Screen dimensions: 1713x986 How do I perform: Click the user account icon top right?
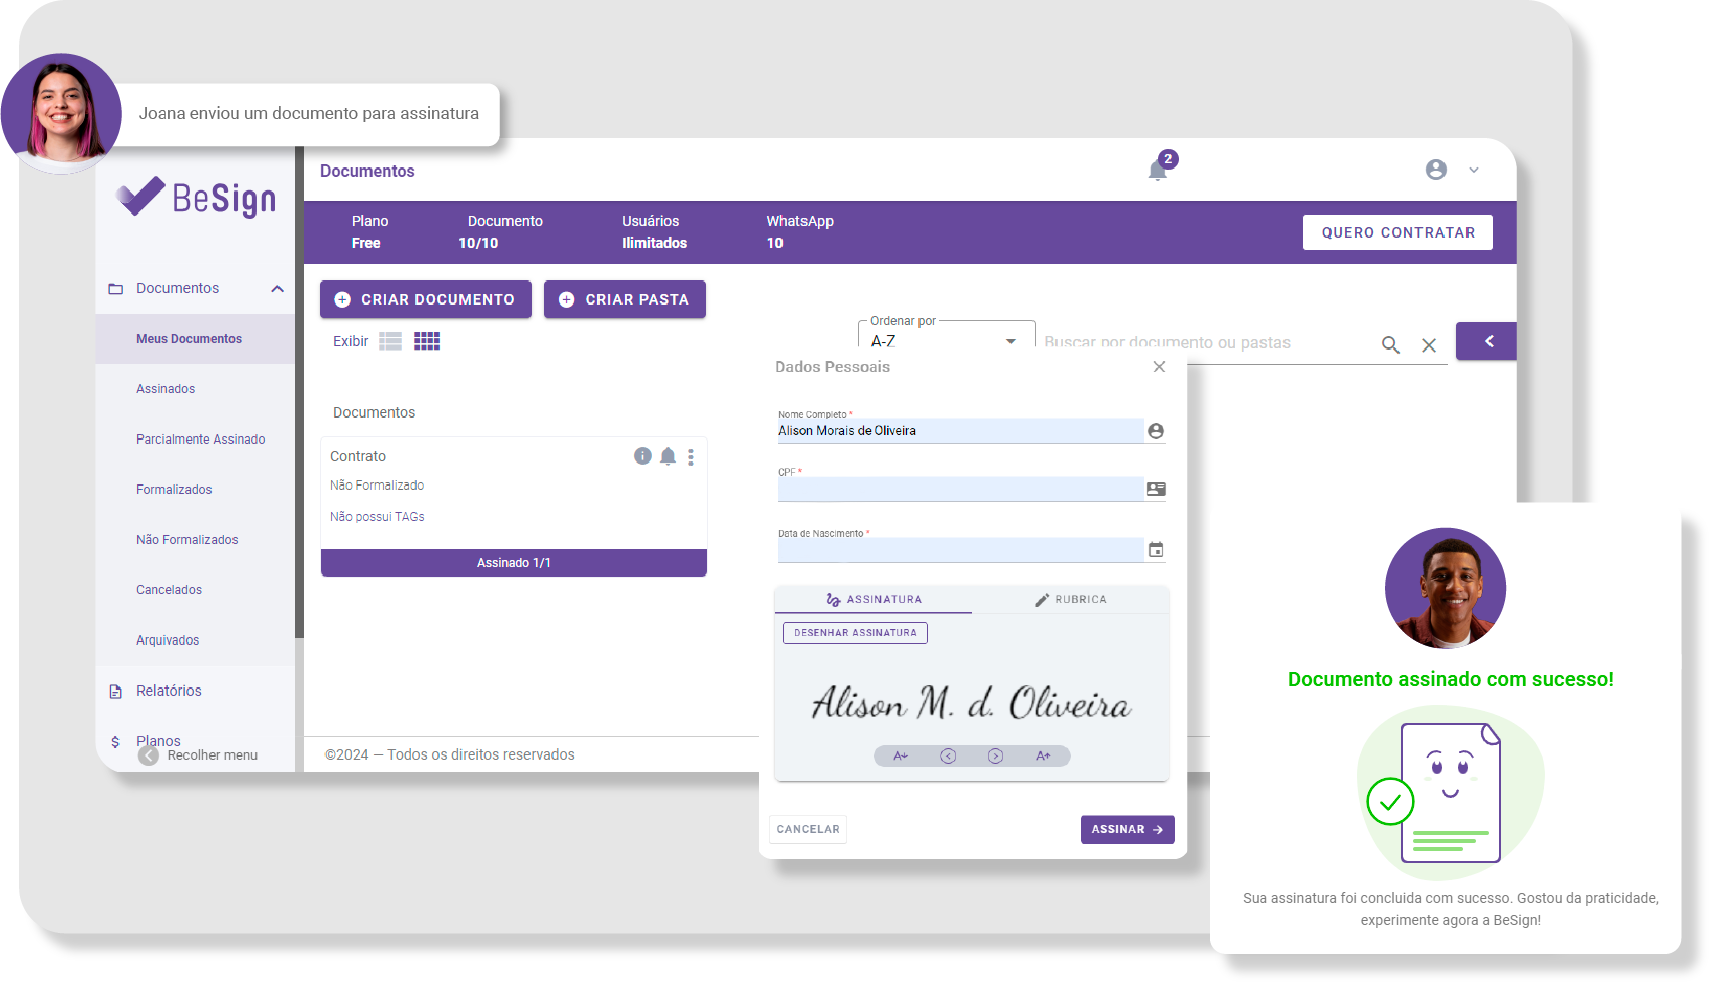tap(1436, 169)
